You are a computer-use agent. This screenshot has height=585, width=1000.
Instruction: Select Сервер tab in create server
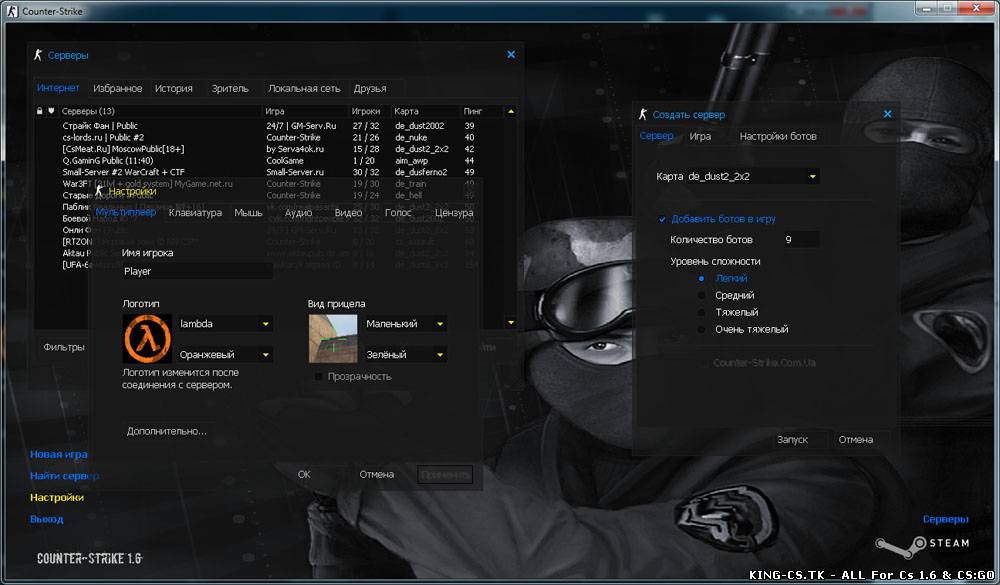tap(656, 136)
